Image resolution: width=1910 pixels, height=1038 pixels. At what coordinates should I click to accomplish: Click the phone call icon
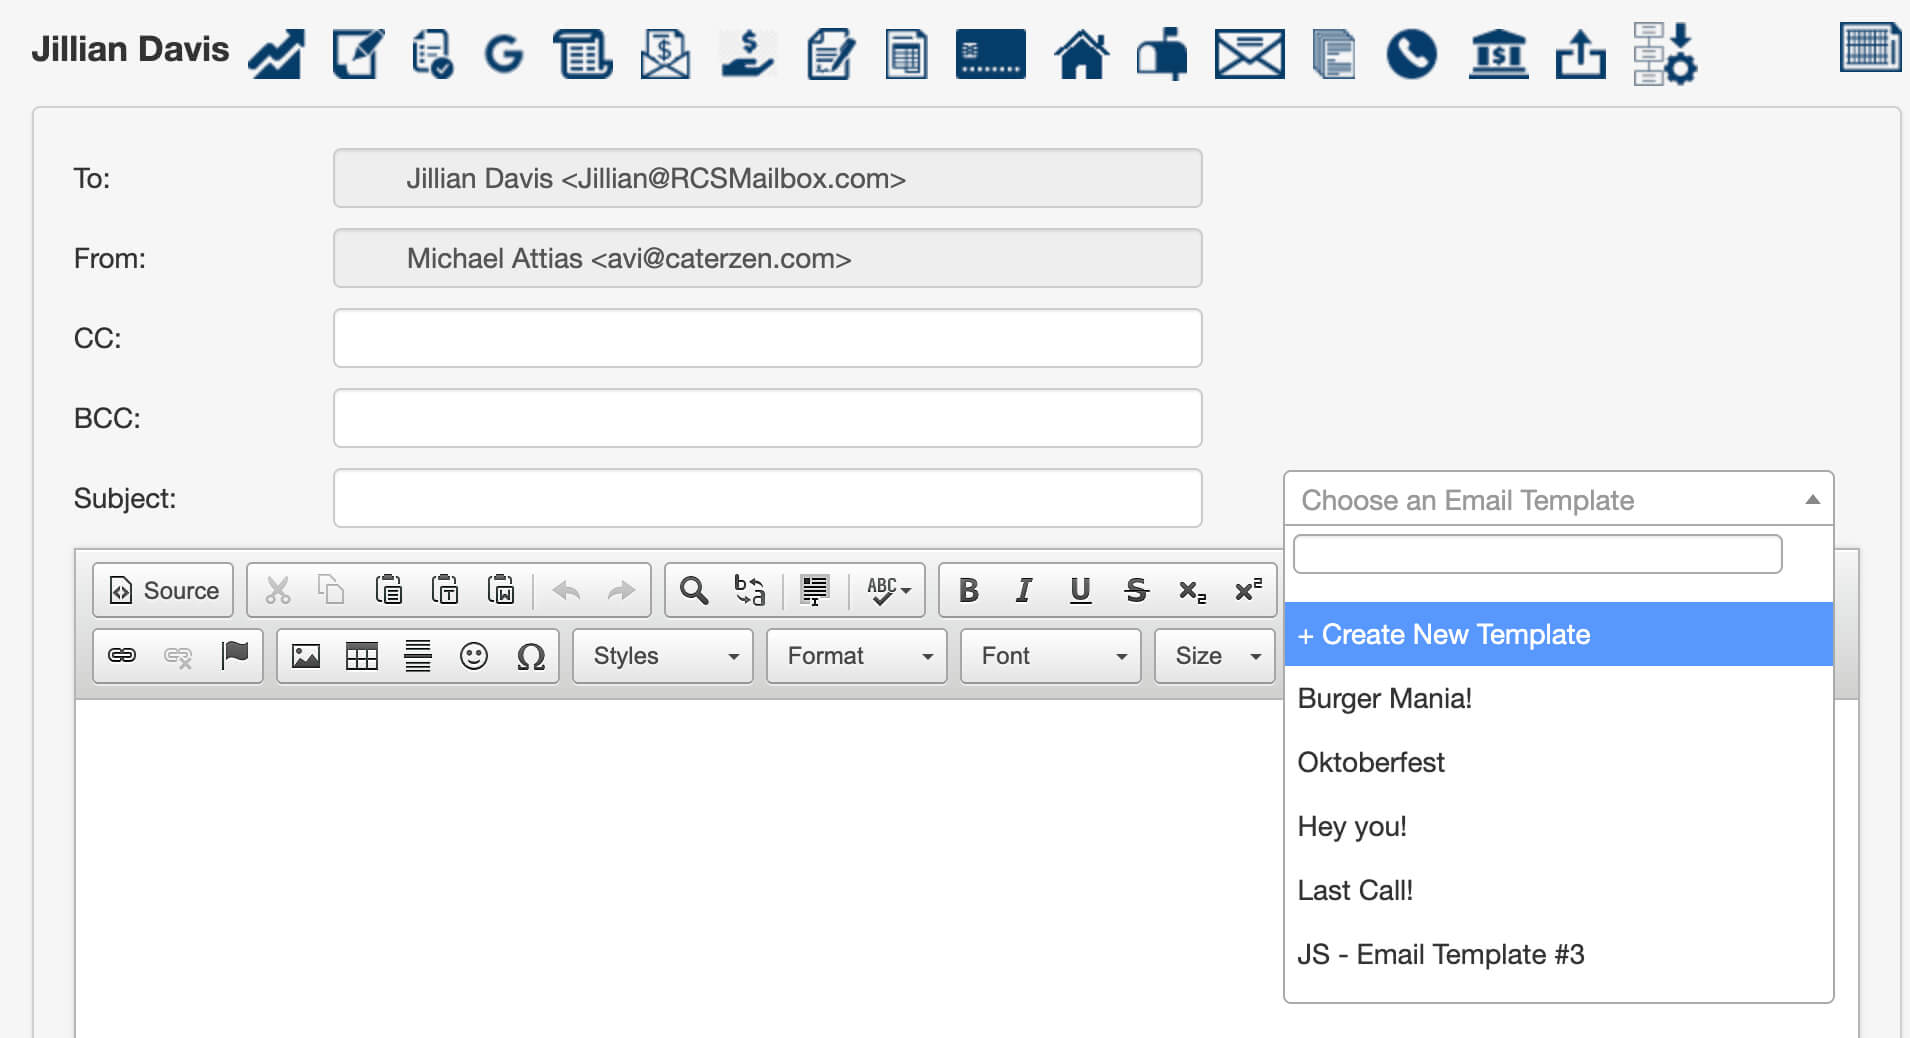[1411, 53]
